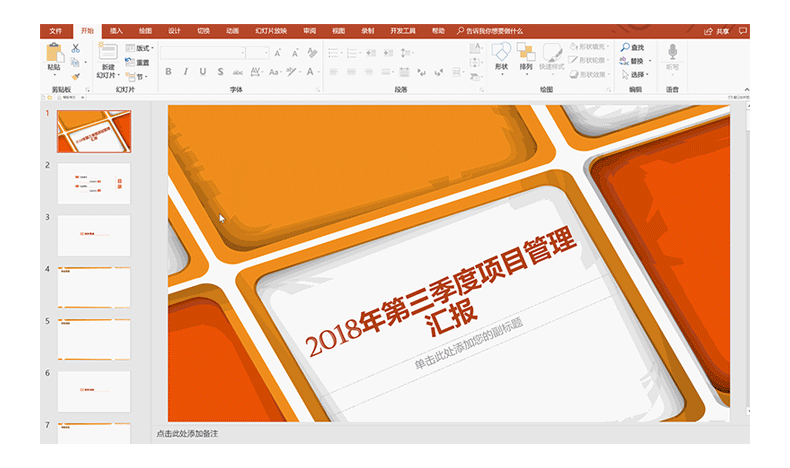The height and width of the screenshot is (468, 790).
Task: Toggle text Shadow (S)
Action: (x=220, y=72)
